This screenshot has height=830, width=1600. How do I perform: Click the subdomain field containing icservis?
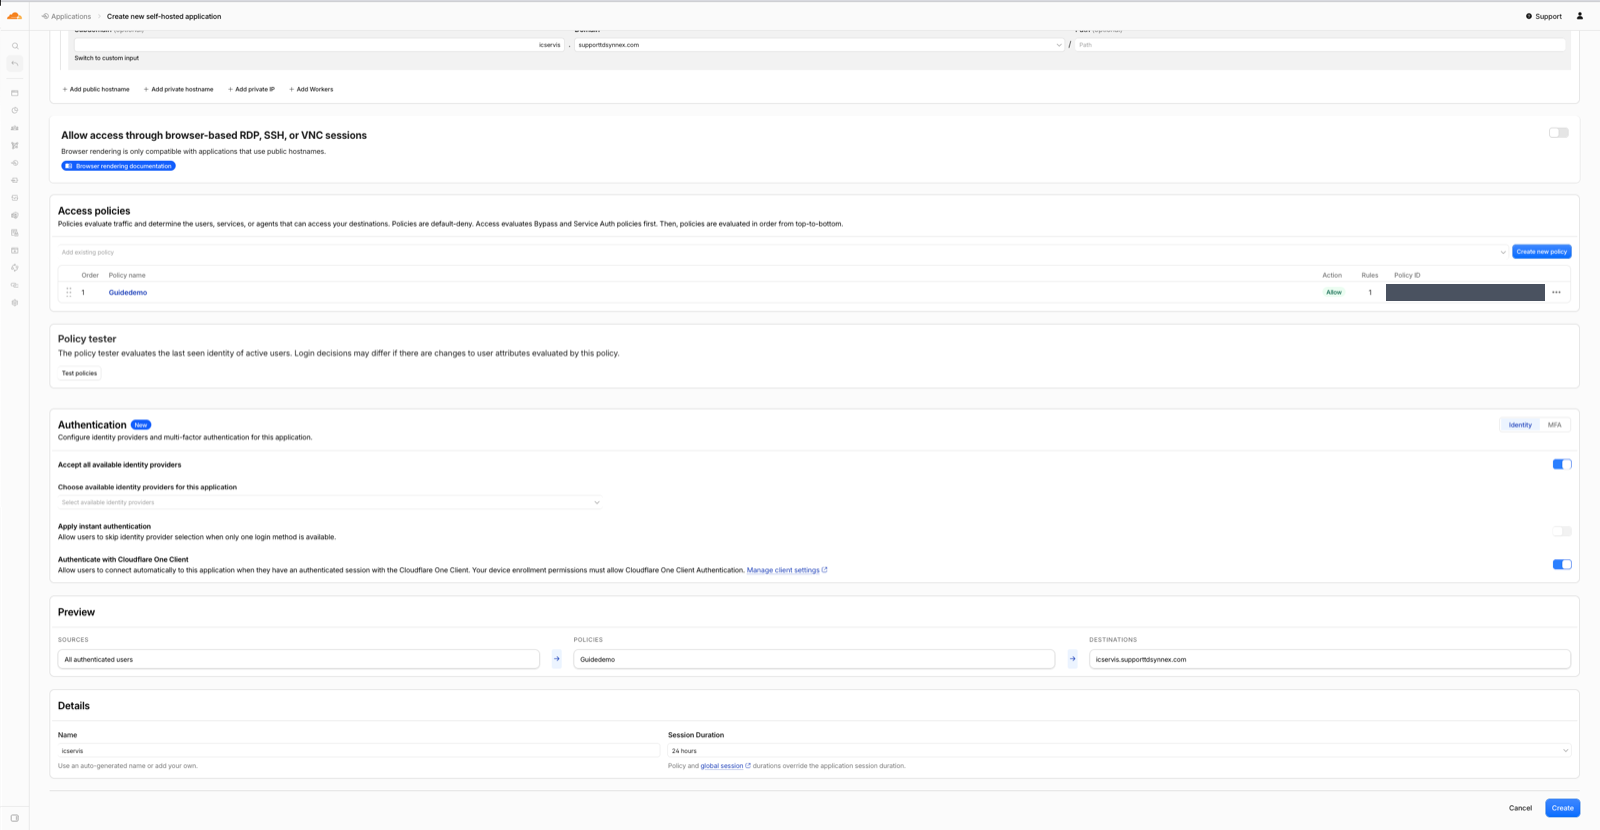click(319, 45)
